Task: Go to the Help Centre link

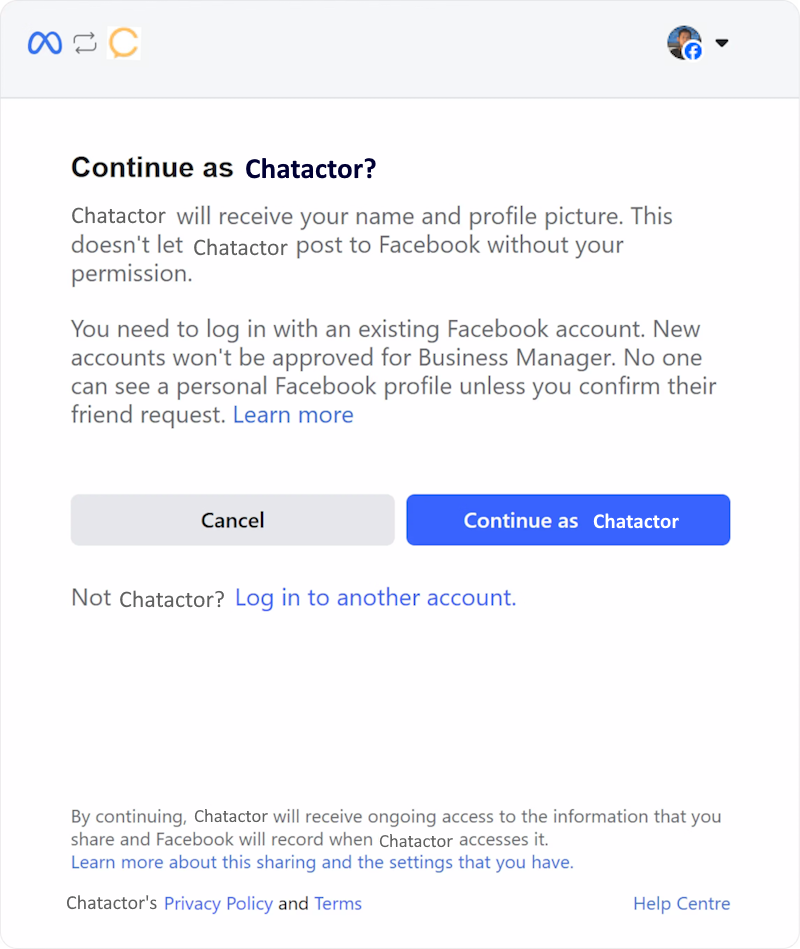Action: 681,904
